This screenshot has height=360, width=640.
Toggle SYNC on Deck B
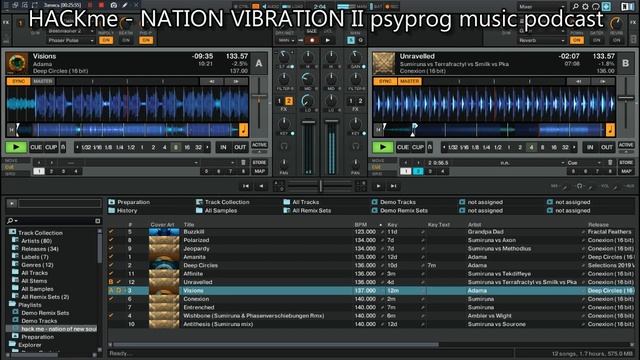click(385, 81)
